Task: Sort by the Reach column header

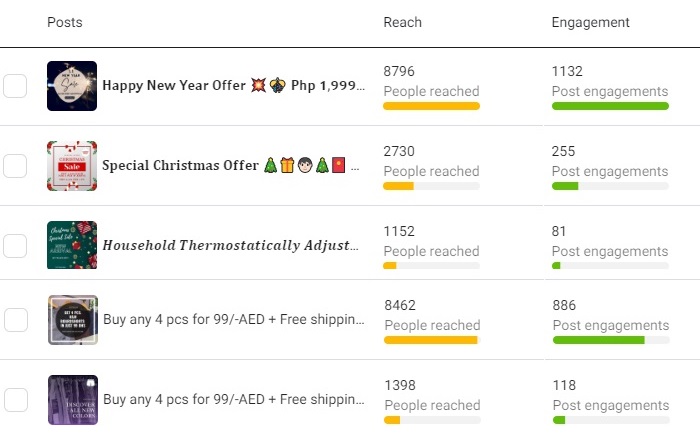Action: 403,22
